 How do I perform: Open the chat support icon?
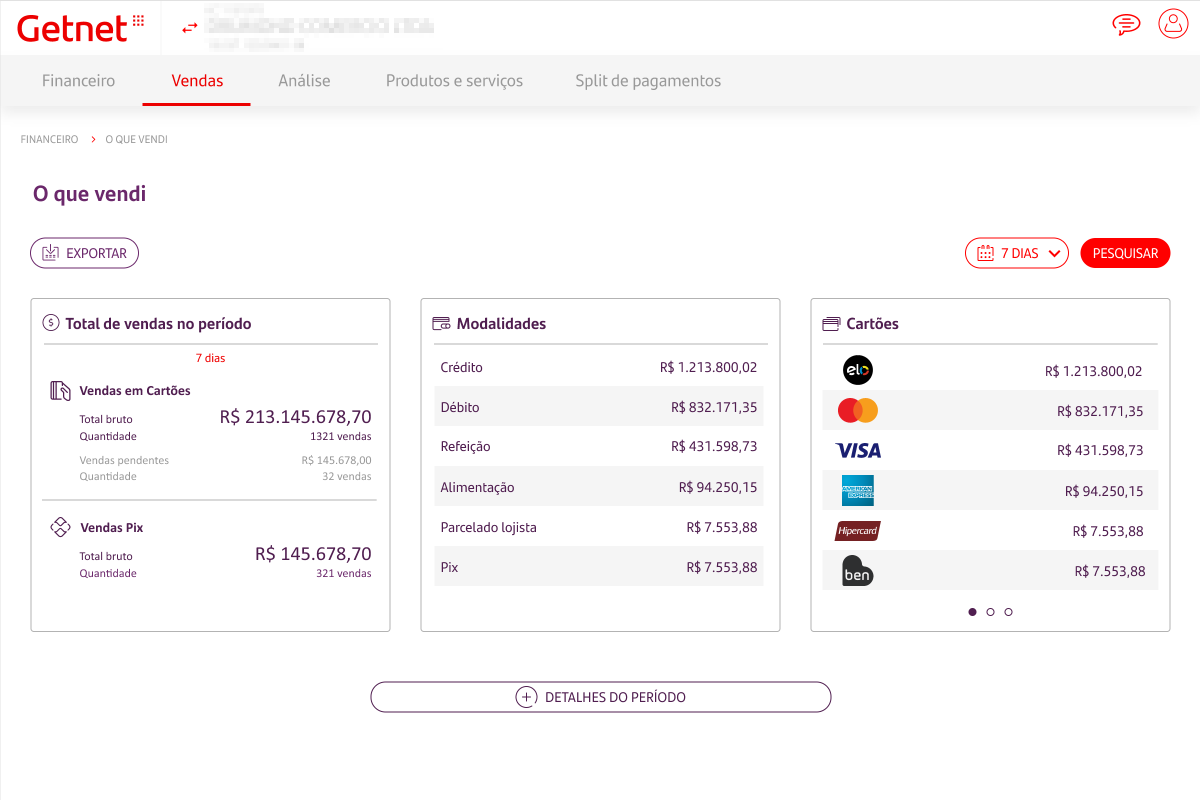pyautogui.click(x=1126, y=24)
